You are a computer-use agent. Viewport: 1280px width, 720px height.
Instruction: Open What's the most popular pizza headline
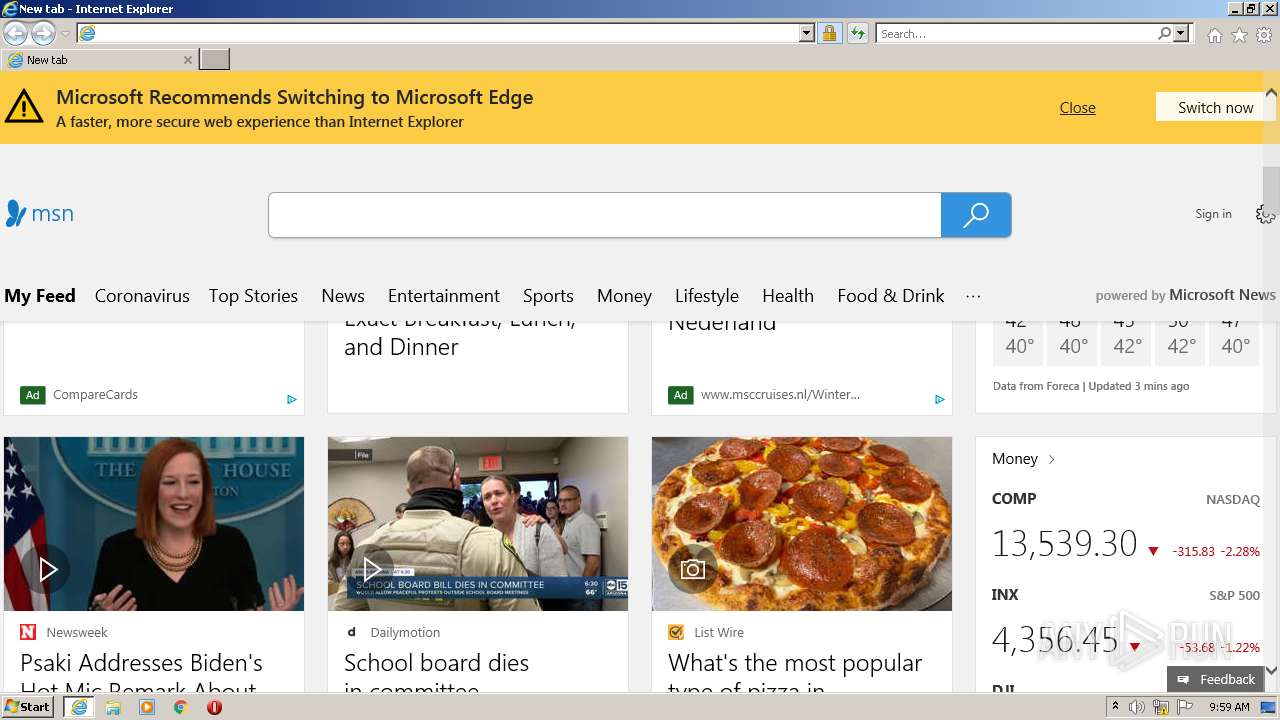point(795,675)
